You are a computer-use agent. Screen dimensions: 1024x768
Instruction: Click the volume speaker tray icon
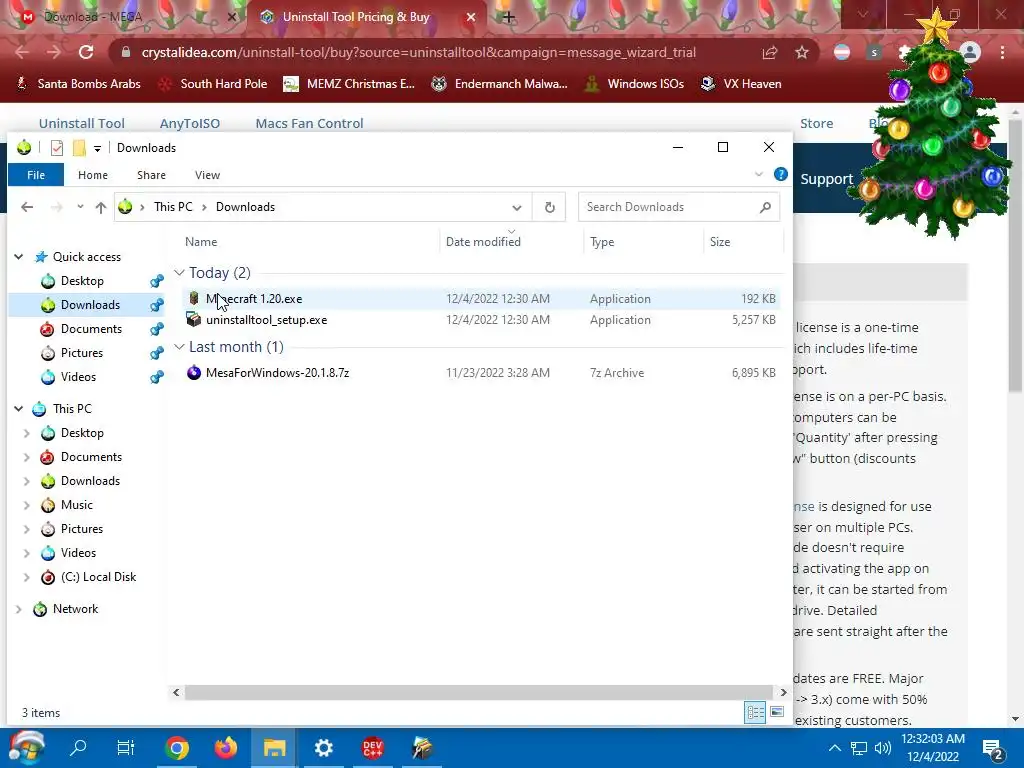pyautogui.click(x=882, y=748)
